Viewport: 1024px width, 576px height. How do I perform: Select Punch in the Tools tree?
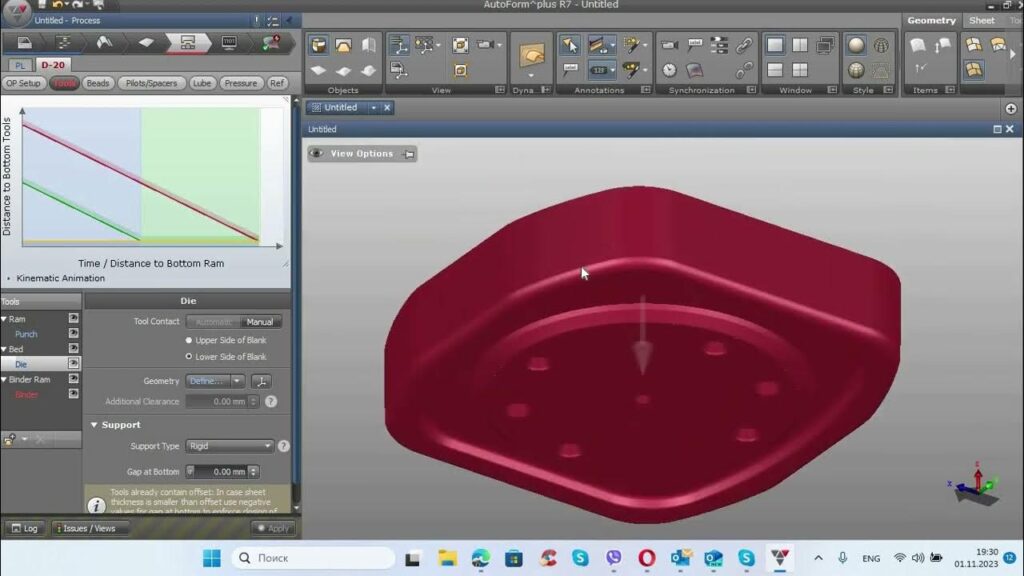coord(26,334)
